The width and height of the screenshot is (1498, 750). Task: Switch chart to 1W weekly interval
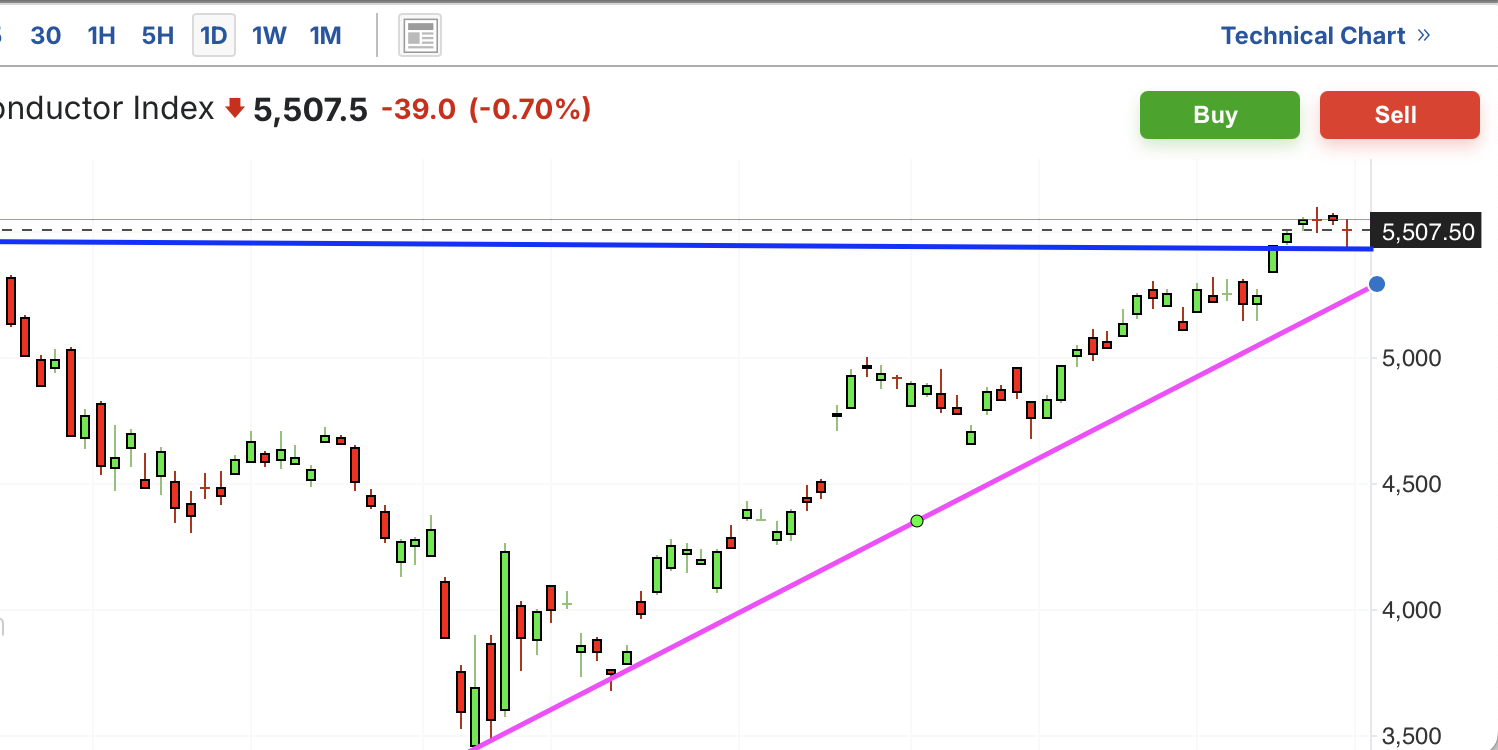269,37
